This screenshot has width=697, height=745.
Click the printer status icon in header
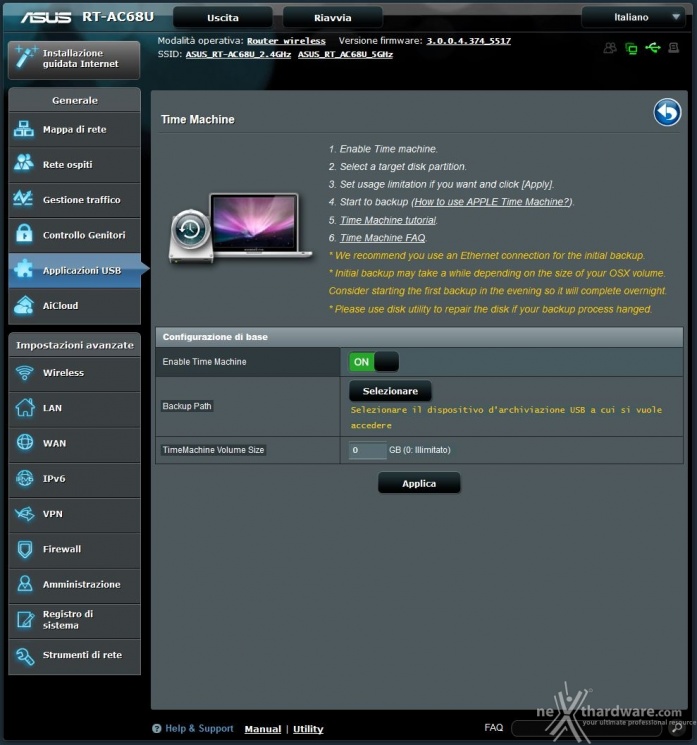point(673,48)
